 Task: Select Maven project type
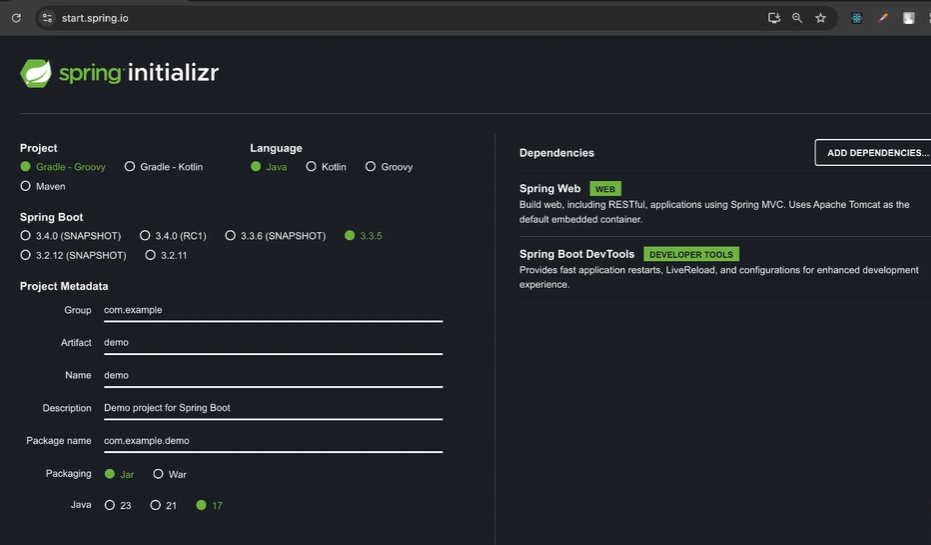pos(43,186)
